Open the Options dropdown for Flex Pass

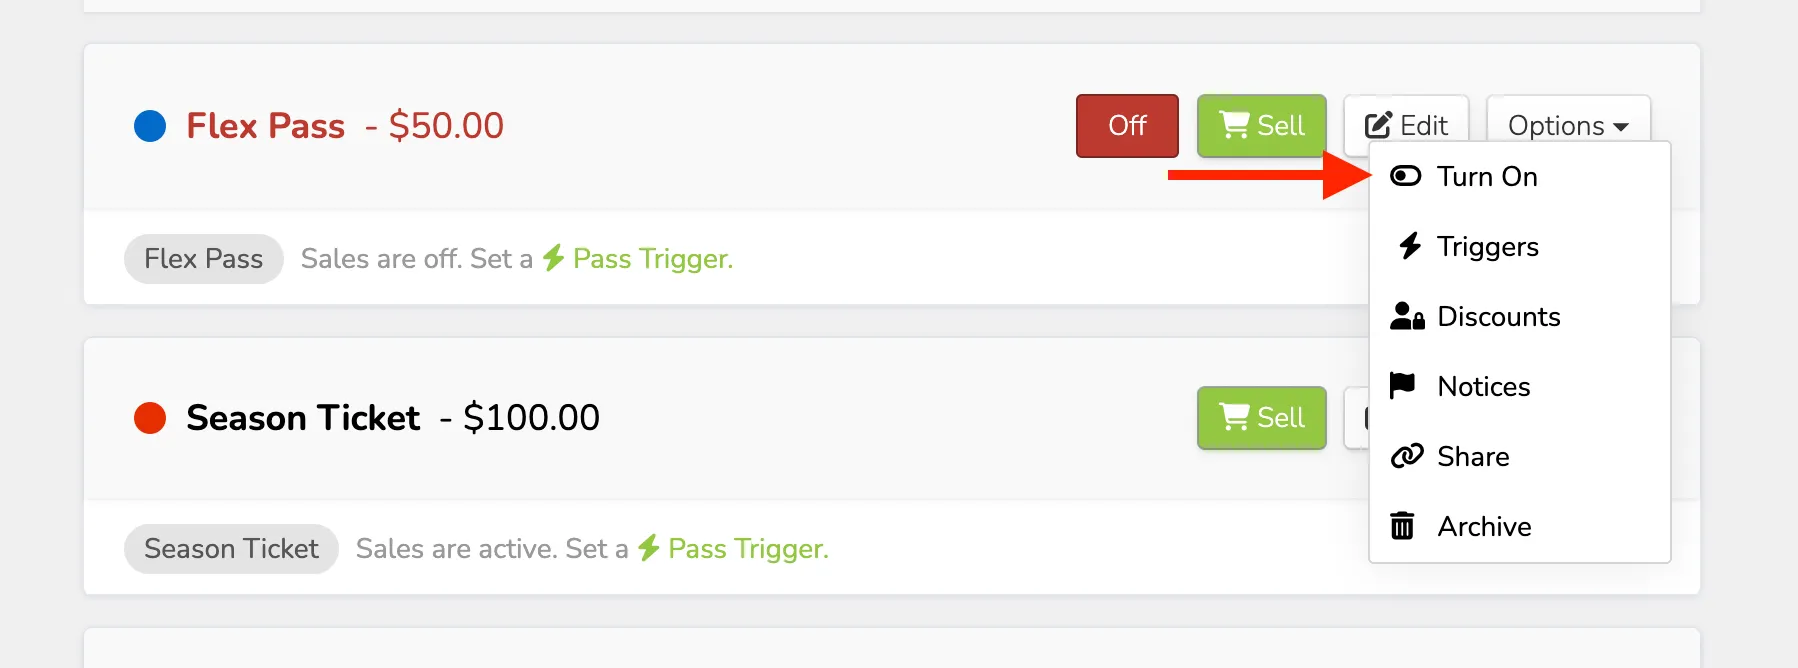(x=1568, y=125)
